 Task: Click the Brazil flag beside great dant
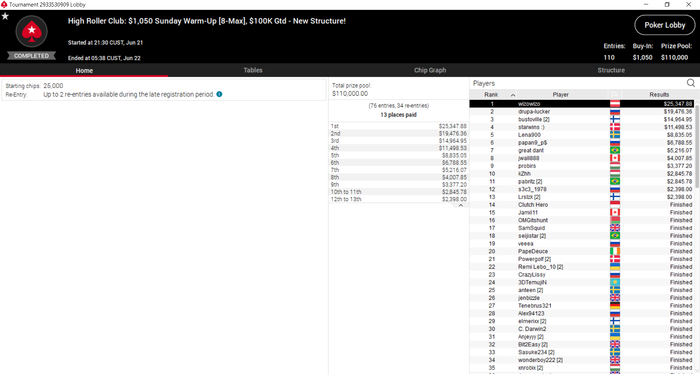click(x=615, y=150)
